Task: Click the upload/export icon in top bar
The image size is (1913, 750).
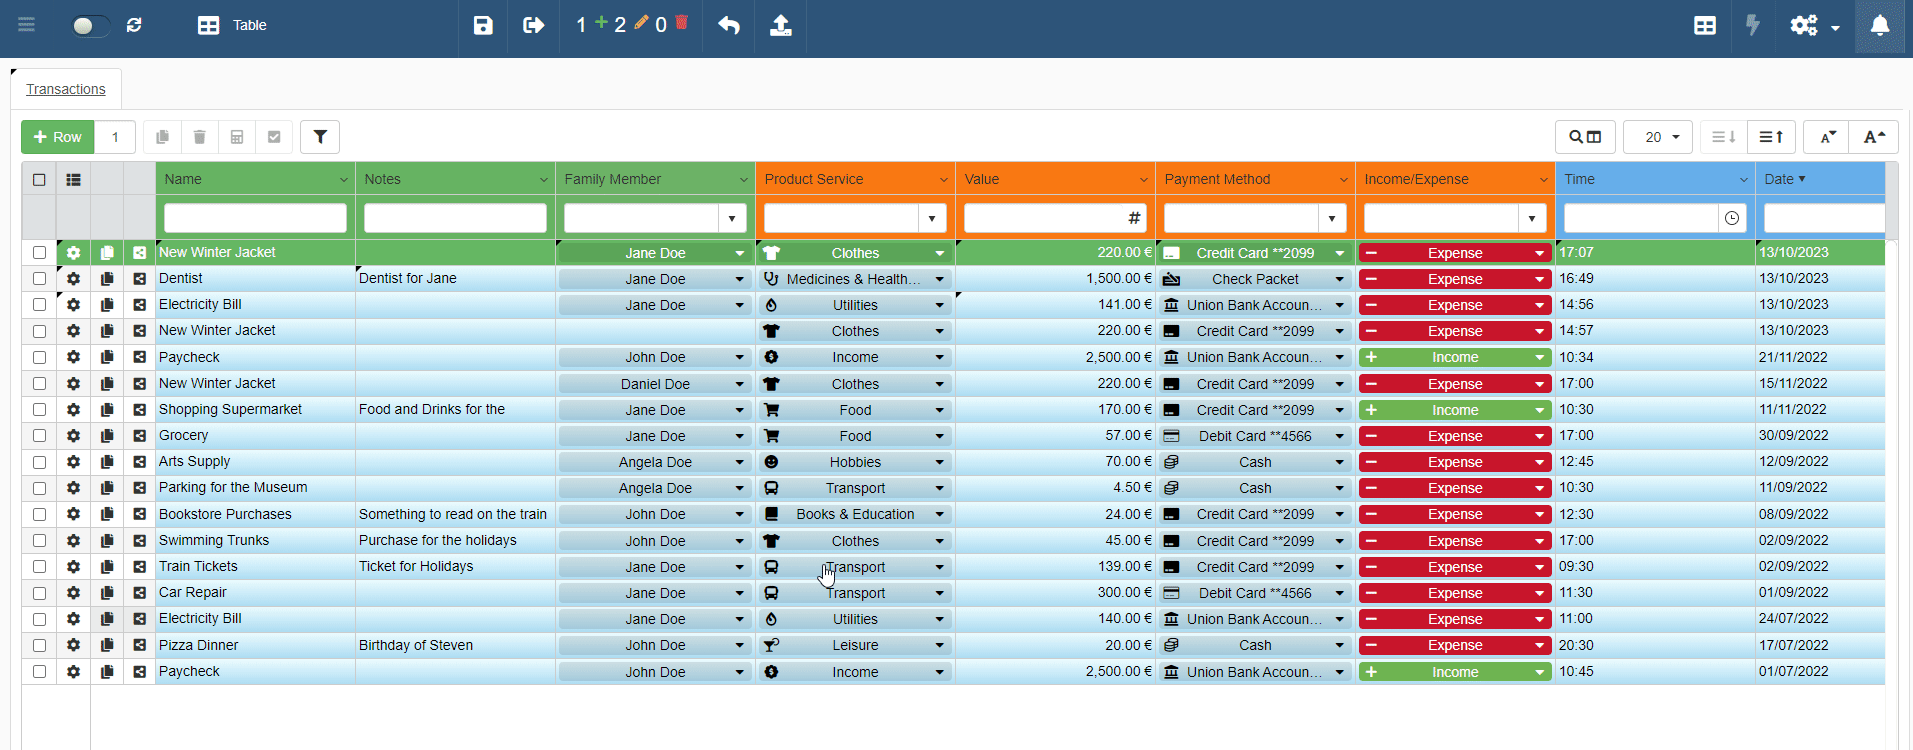Action: [x=781, y=25]
